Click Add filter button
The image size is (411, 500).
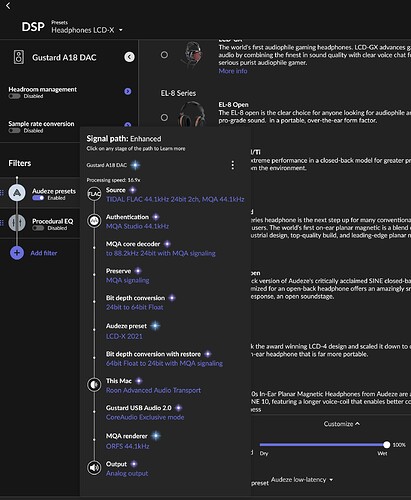(34, 253)
